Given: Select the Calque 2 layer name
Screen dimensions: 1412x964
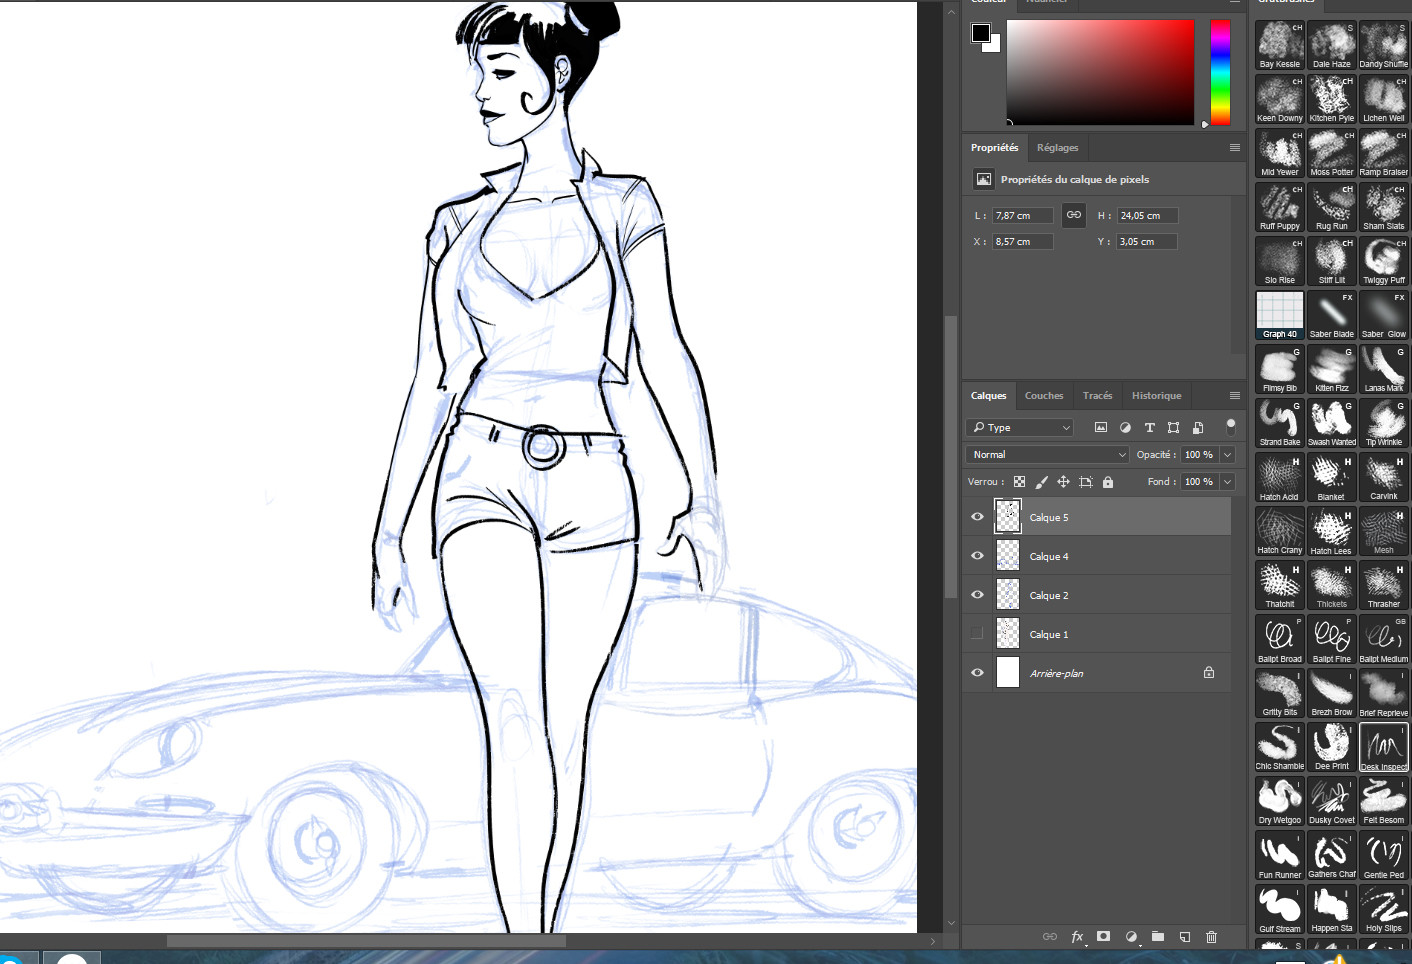Looking at the screenshot, I should (x=1049, y=596).
